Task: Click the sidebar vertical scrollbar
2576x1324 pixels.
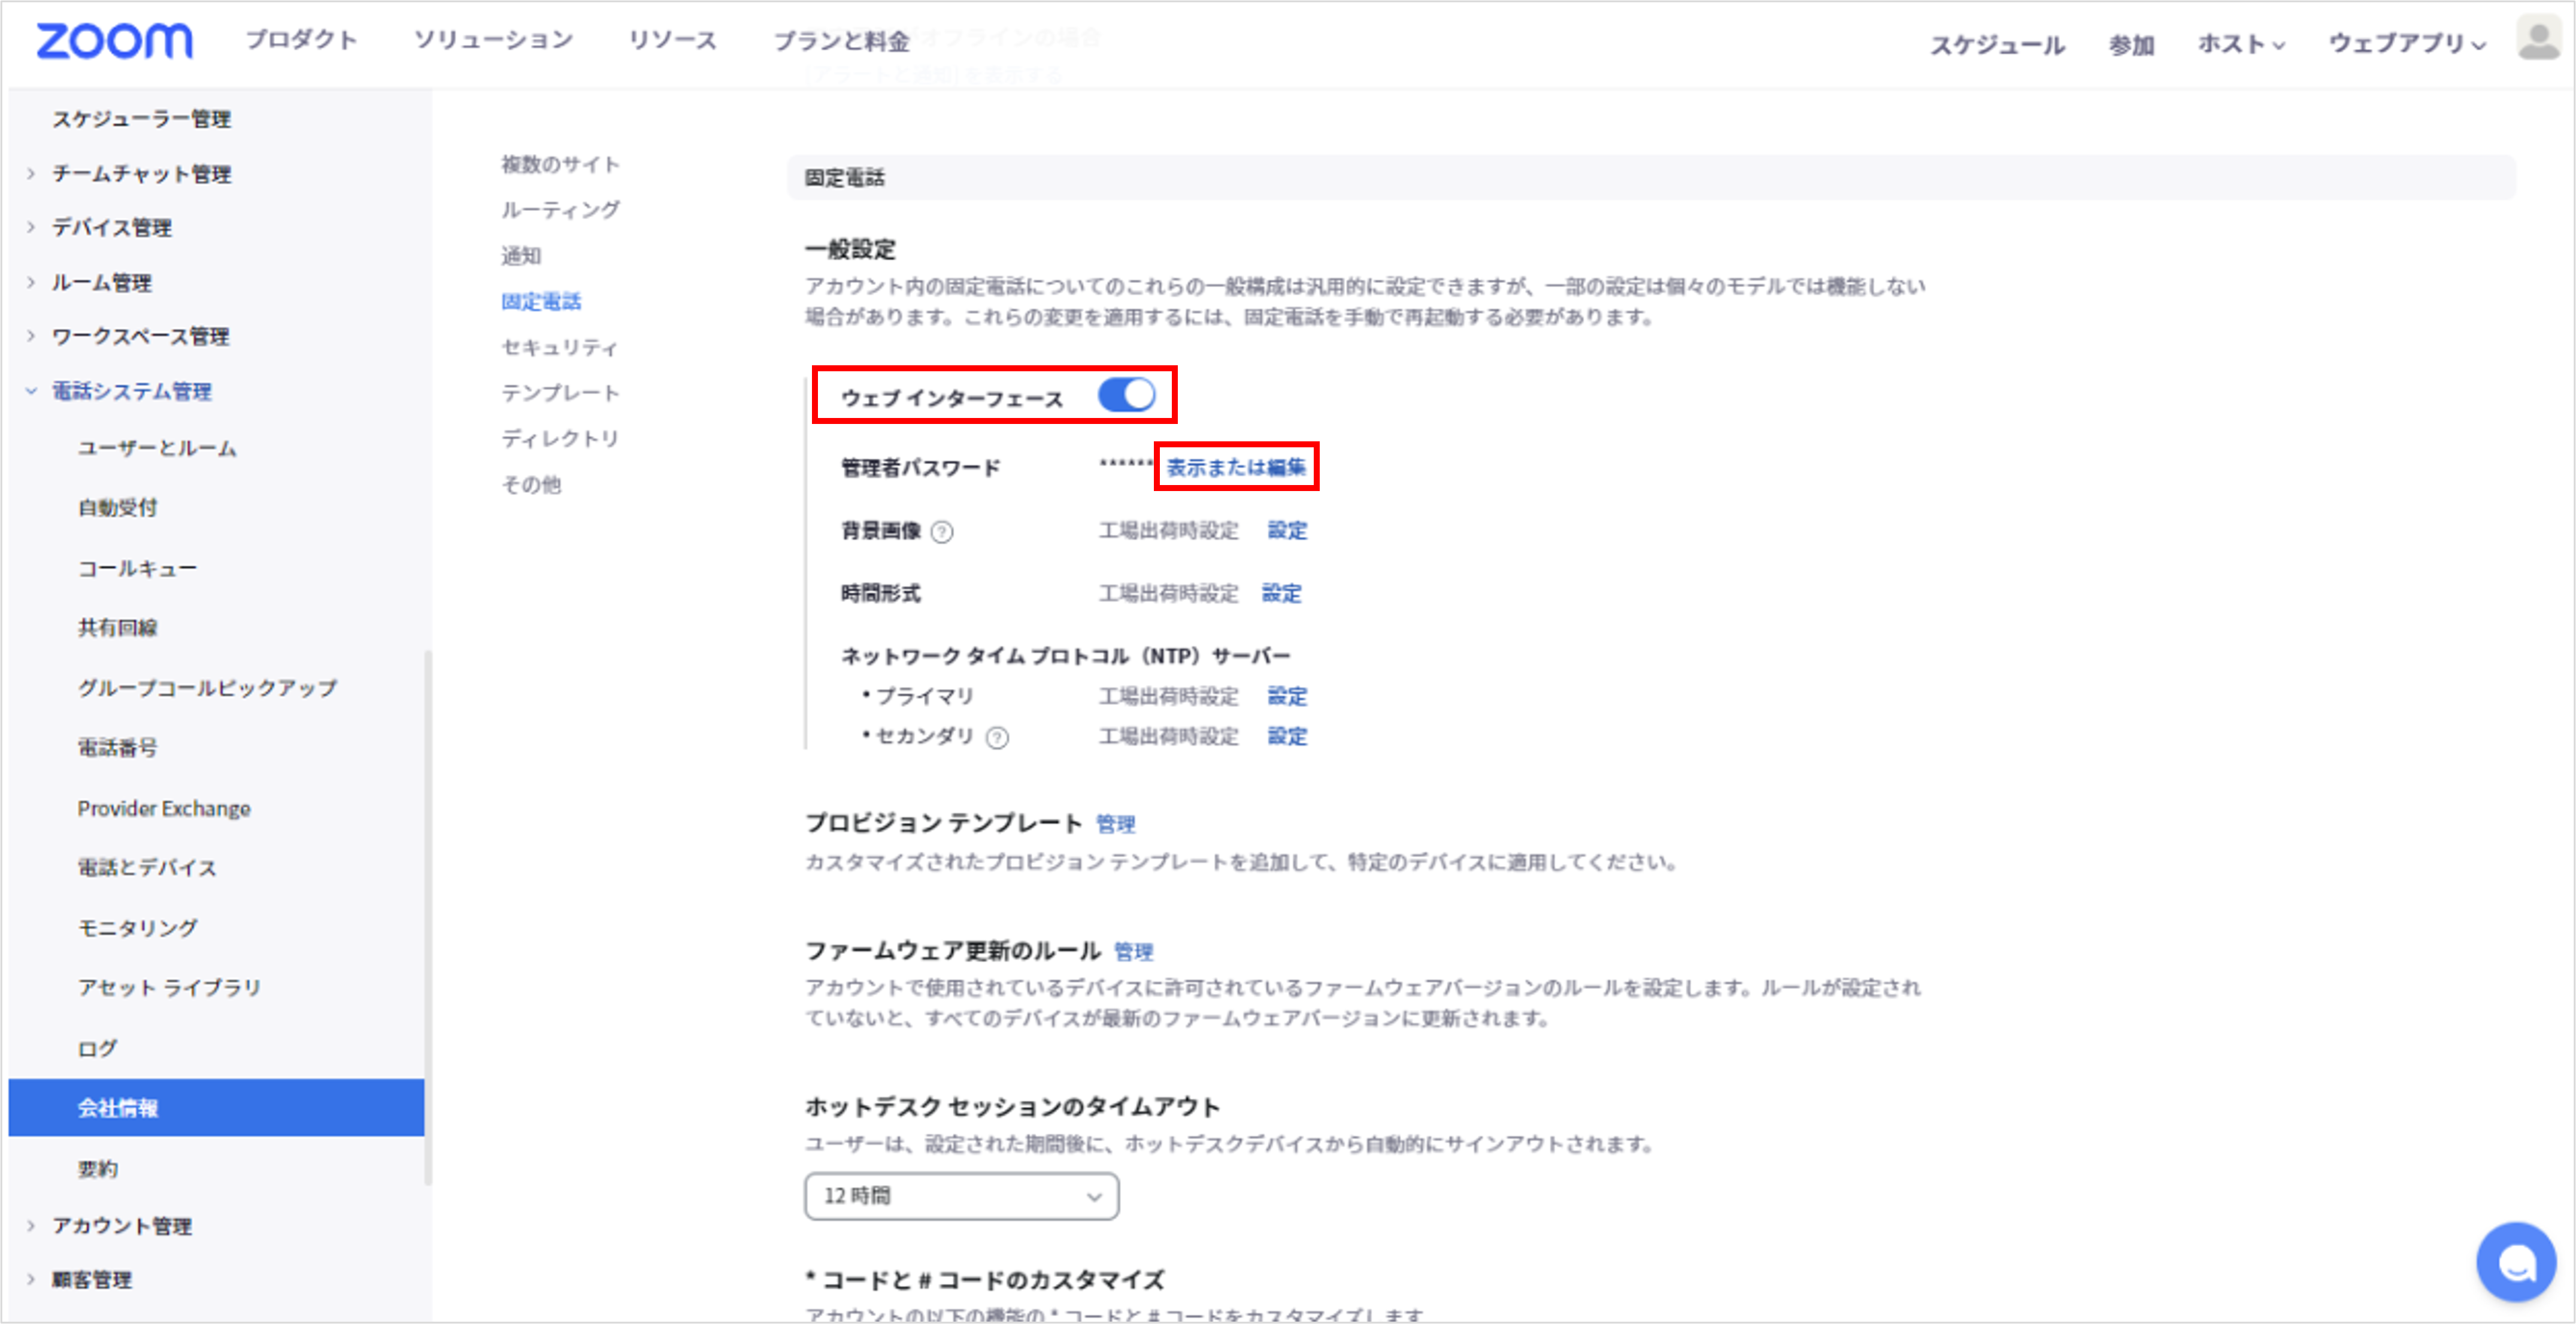Action: point(428,918)
